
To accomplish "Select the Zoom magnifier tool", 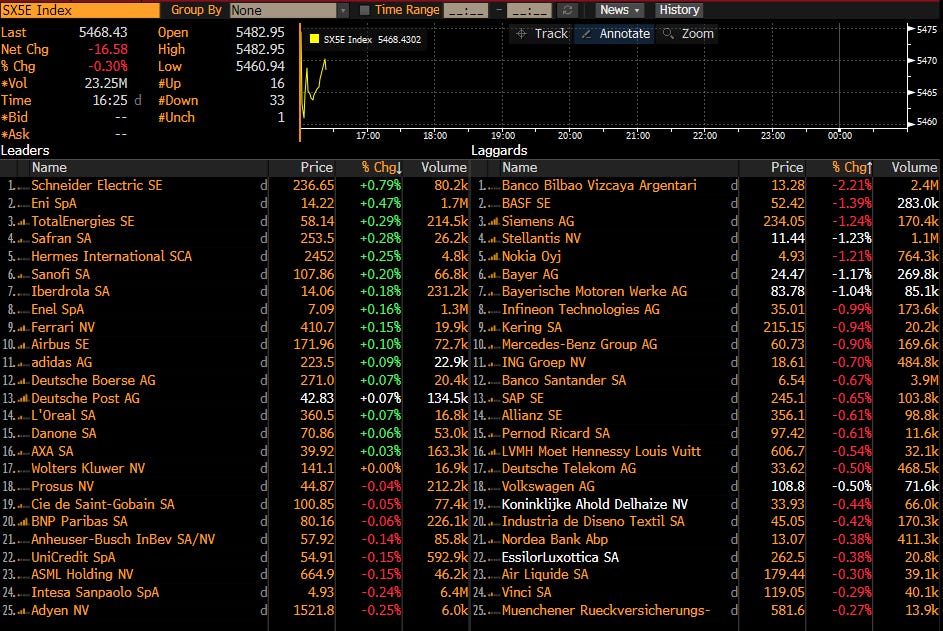I will click(688, 34).
